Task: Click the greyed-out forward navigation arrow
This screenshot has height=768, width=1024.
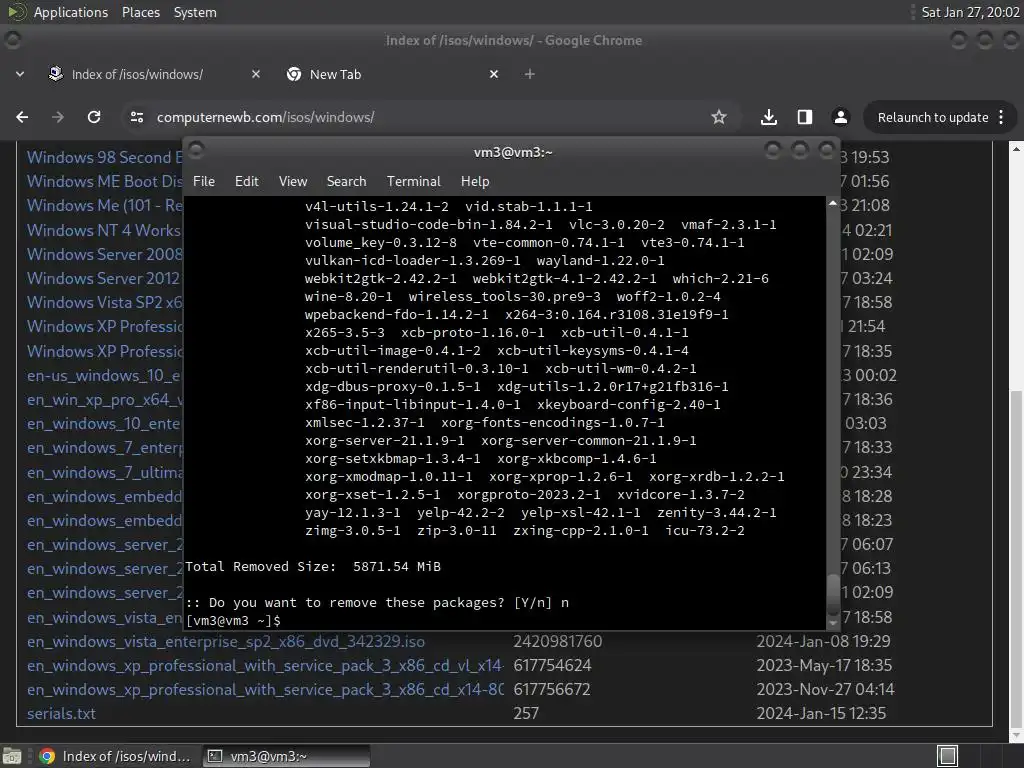Action: [x=58, y=117]
